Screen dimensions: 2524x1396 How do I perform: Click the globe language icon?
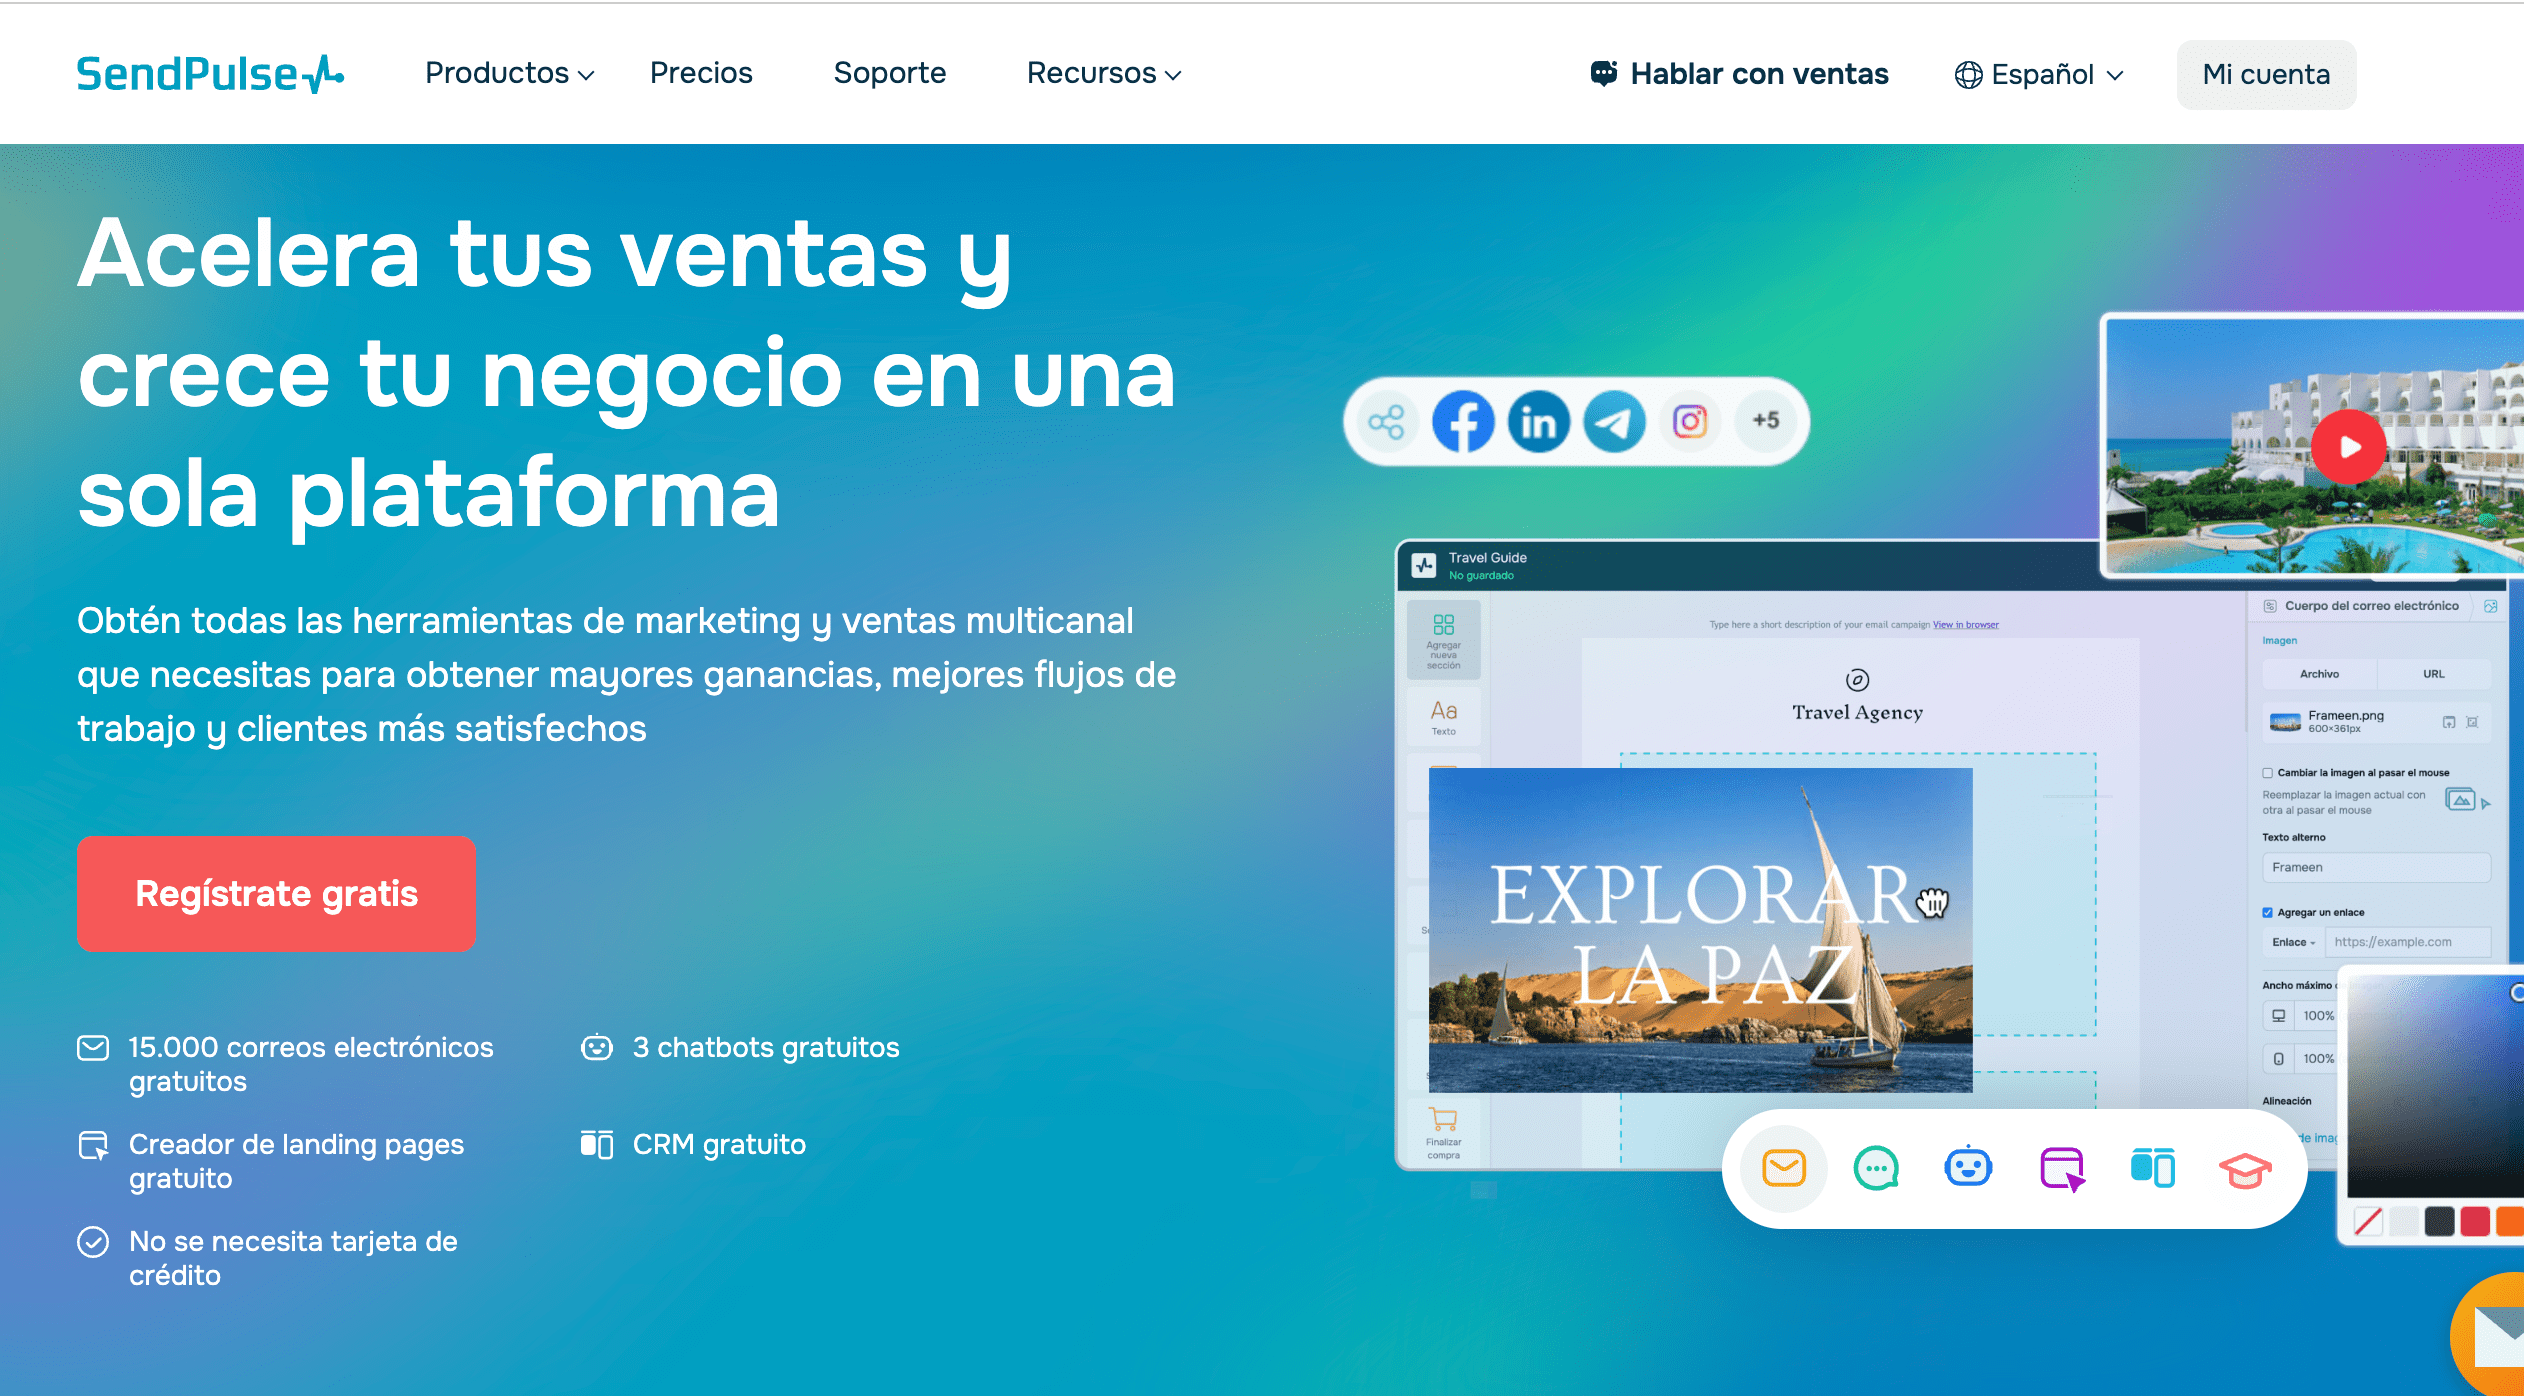(x=1968, y=75)
